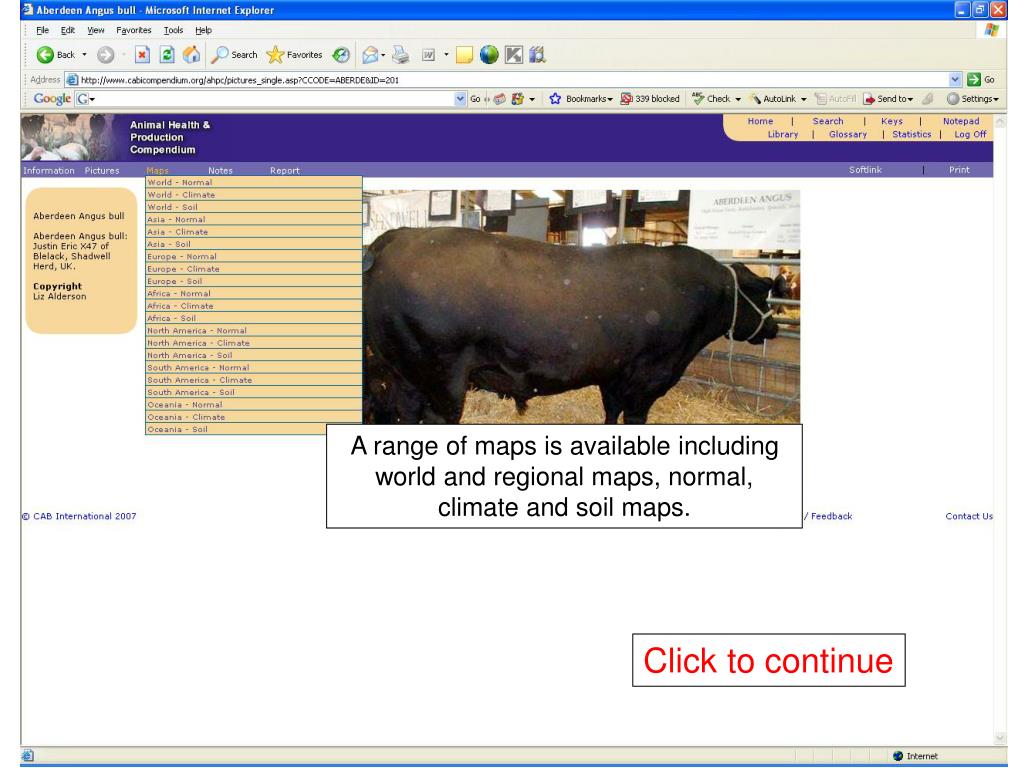1024x768 pixels.
Task: Refresh the page using the green arrows icon
Action: pos(167,55)
